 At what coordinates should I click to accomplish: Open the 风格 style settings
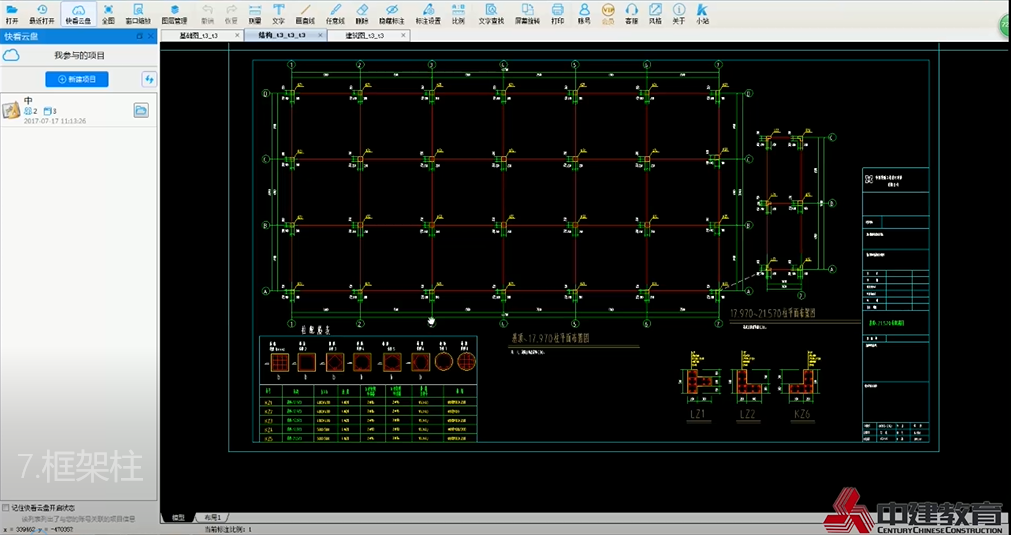(x=655, y=14)
